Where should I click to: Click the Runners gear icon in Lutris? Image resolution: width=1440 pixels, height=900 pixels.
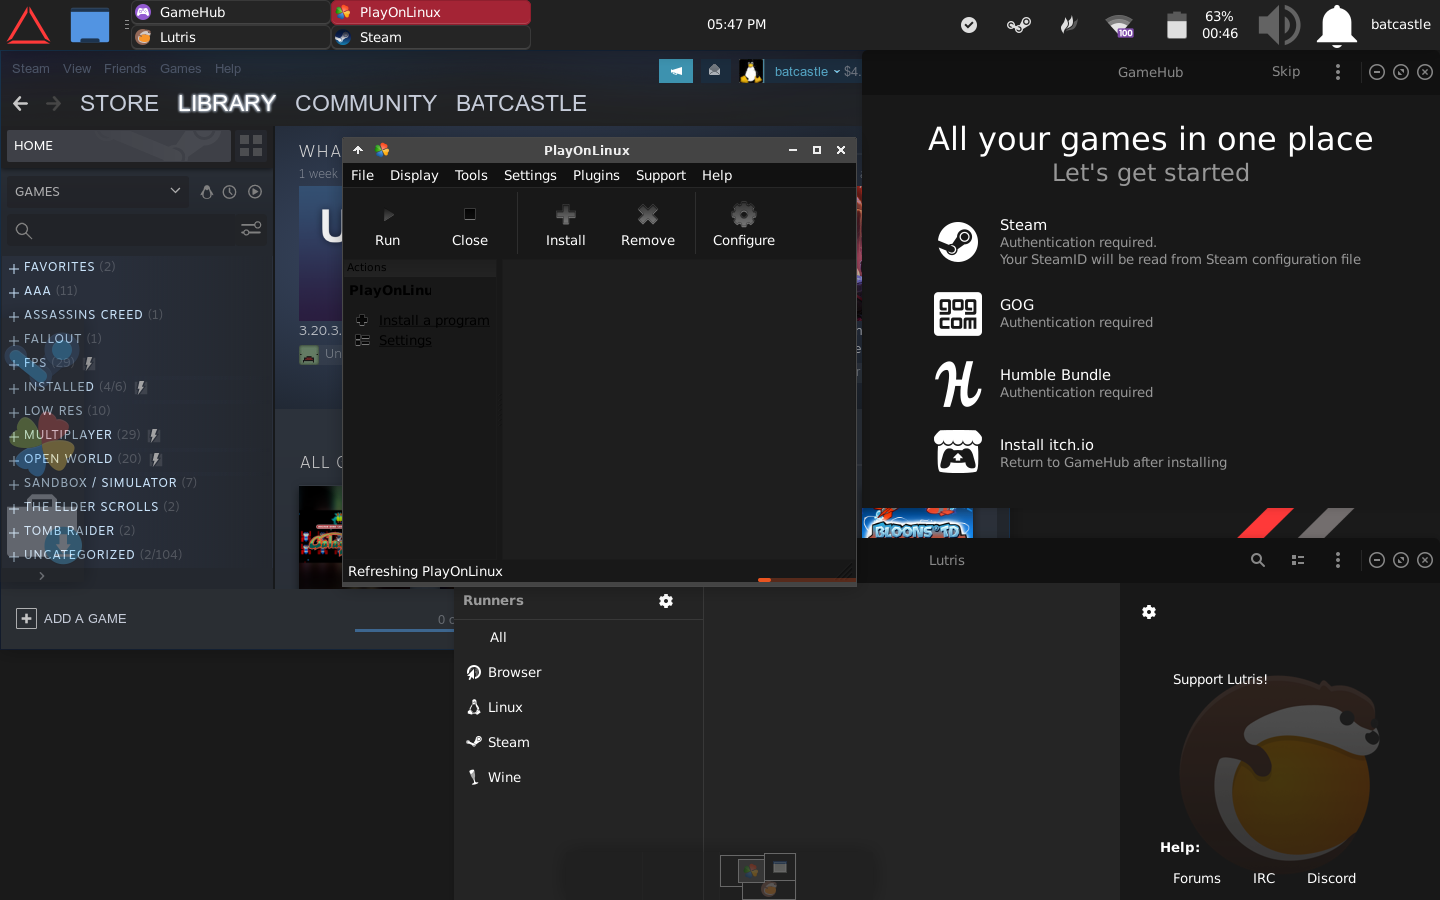(x=666, y=601)
